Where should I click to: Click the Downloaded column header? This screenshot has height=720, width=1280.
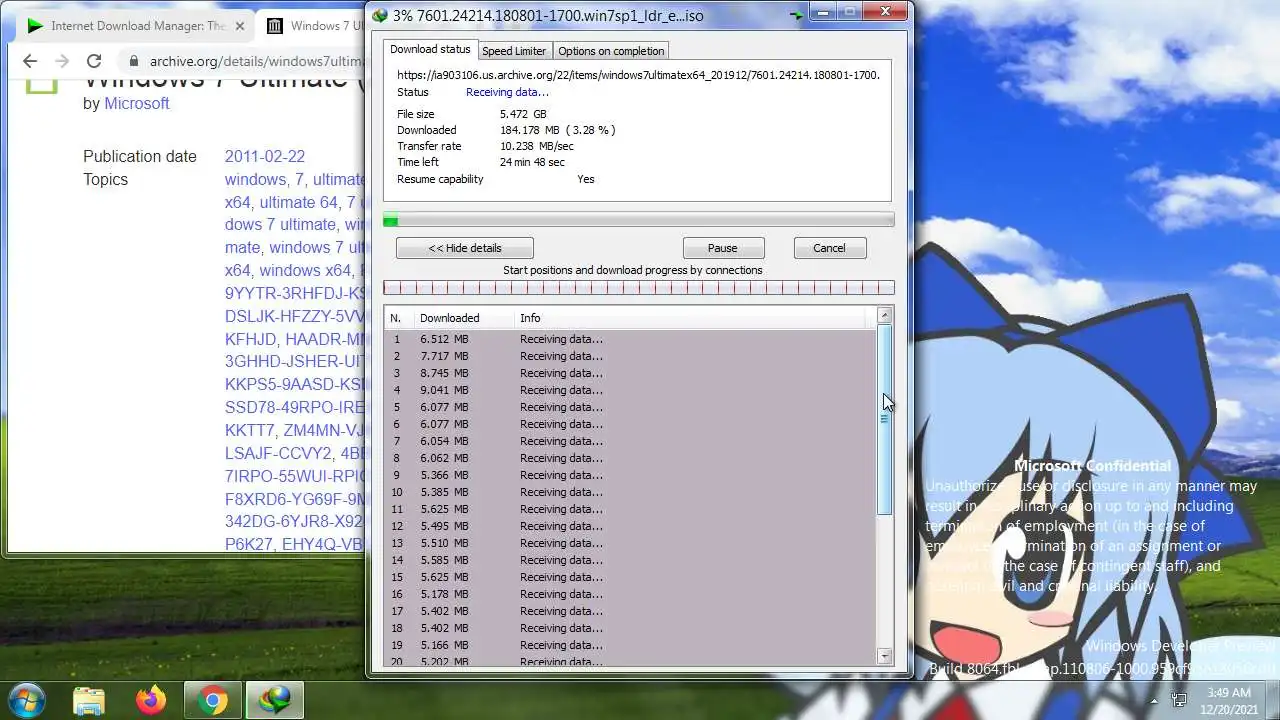click(464, 318)
